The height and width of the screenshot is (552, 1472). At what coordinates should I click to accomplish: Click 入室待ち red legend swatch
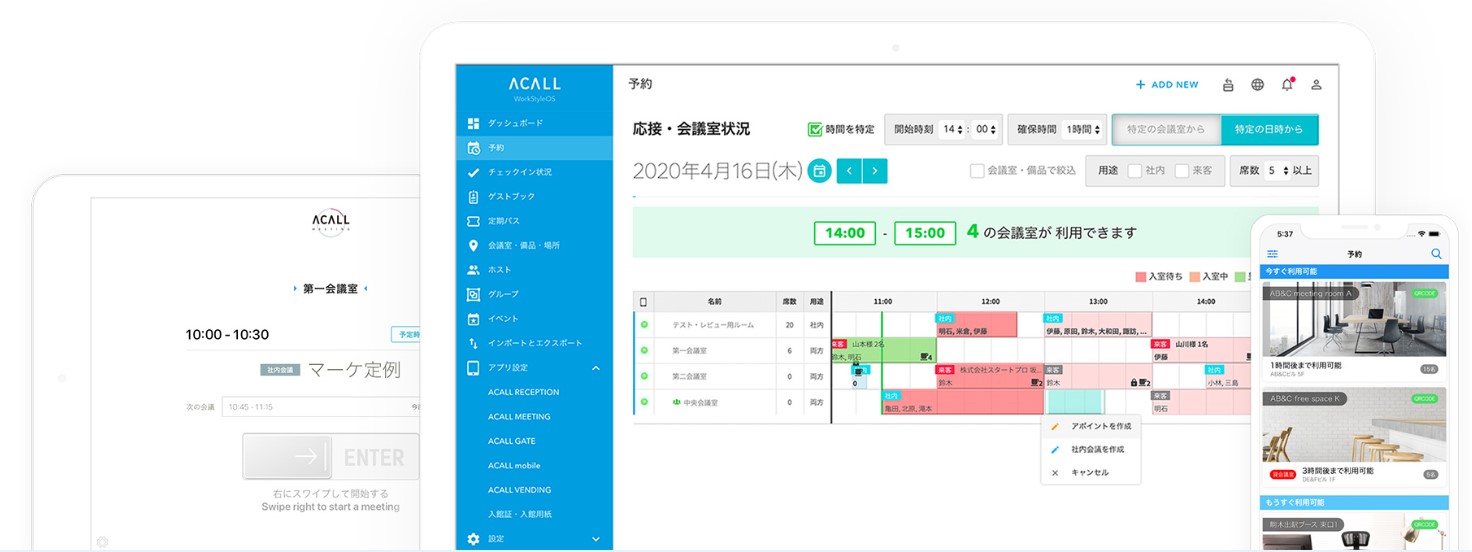point(1140,276)
